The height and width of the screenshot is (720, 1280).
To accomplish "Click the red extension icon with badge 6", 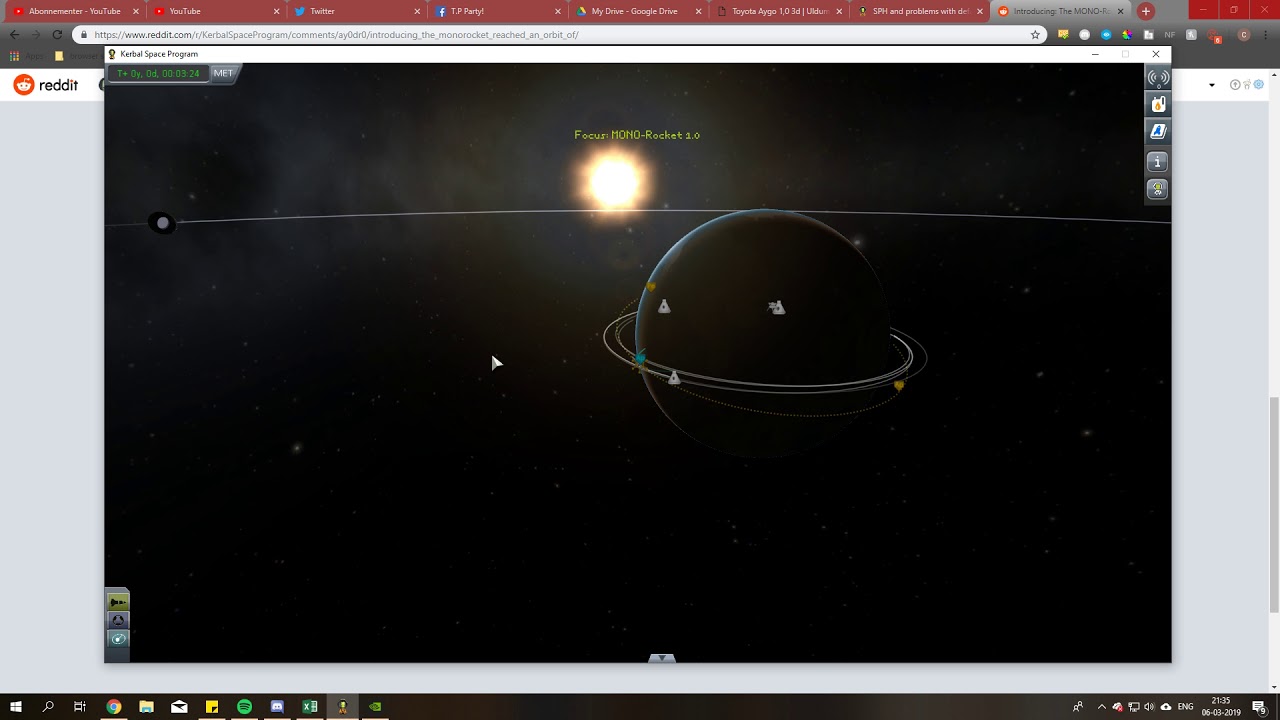I will (x=1215, y=35).
